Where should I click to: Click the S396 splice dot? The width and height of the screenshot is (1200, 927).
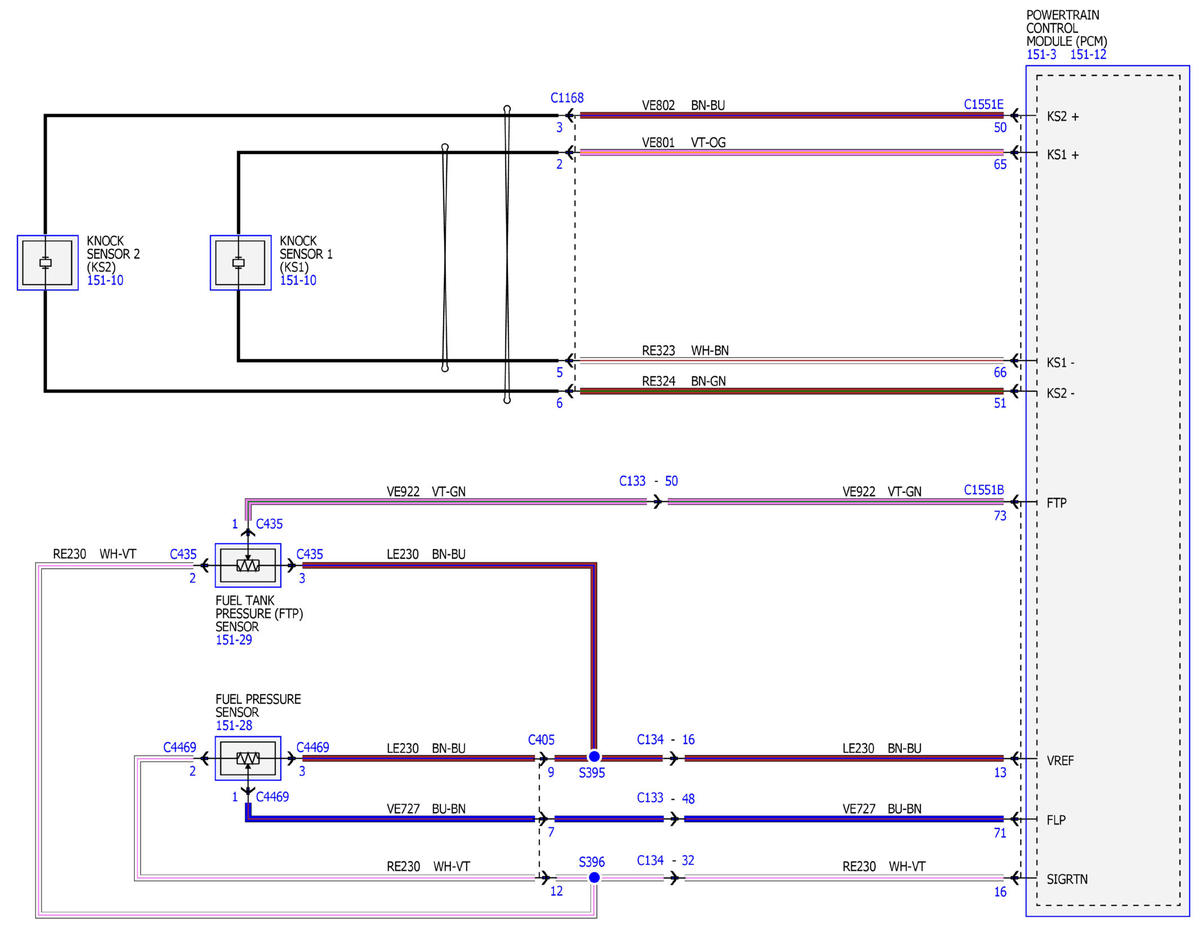pyautogui.click(x=594, y=877)
